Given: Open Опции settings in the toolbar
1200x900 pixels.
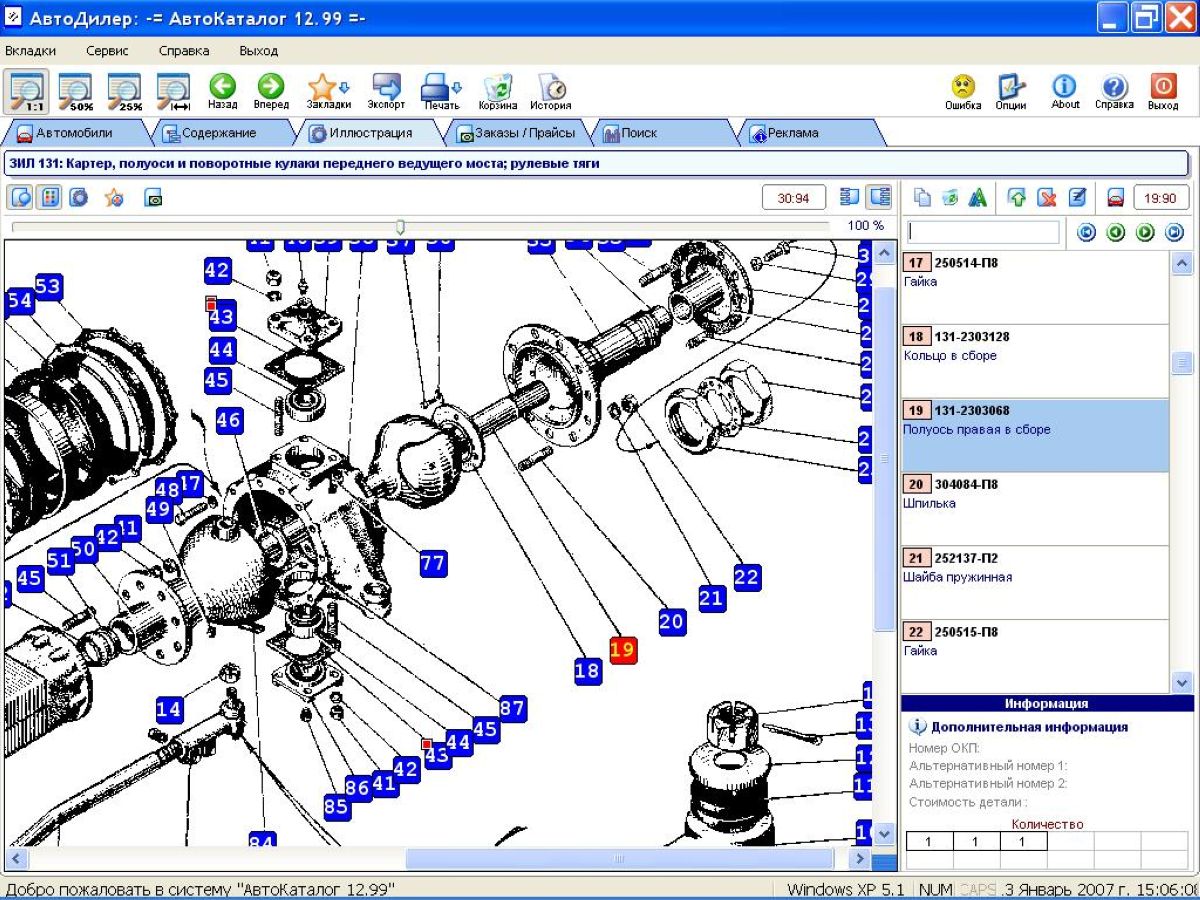Looking at the screenshot, I should pos(1011,90).
